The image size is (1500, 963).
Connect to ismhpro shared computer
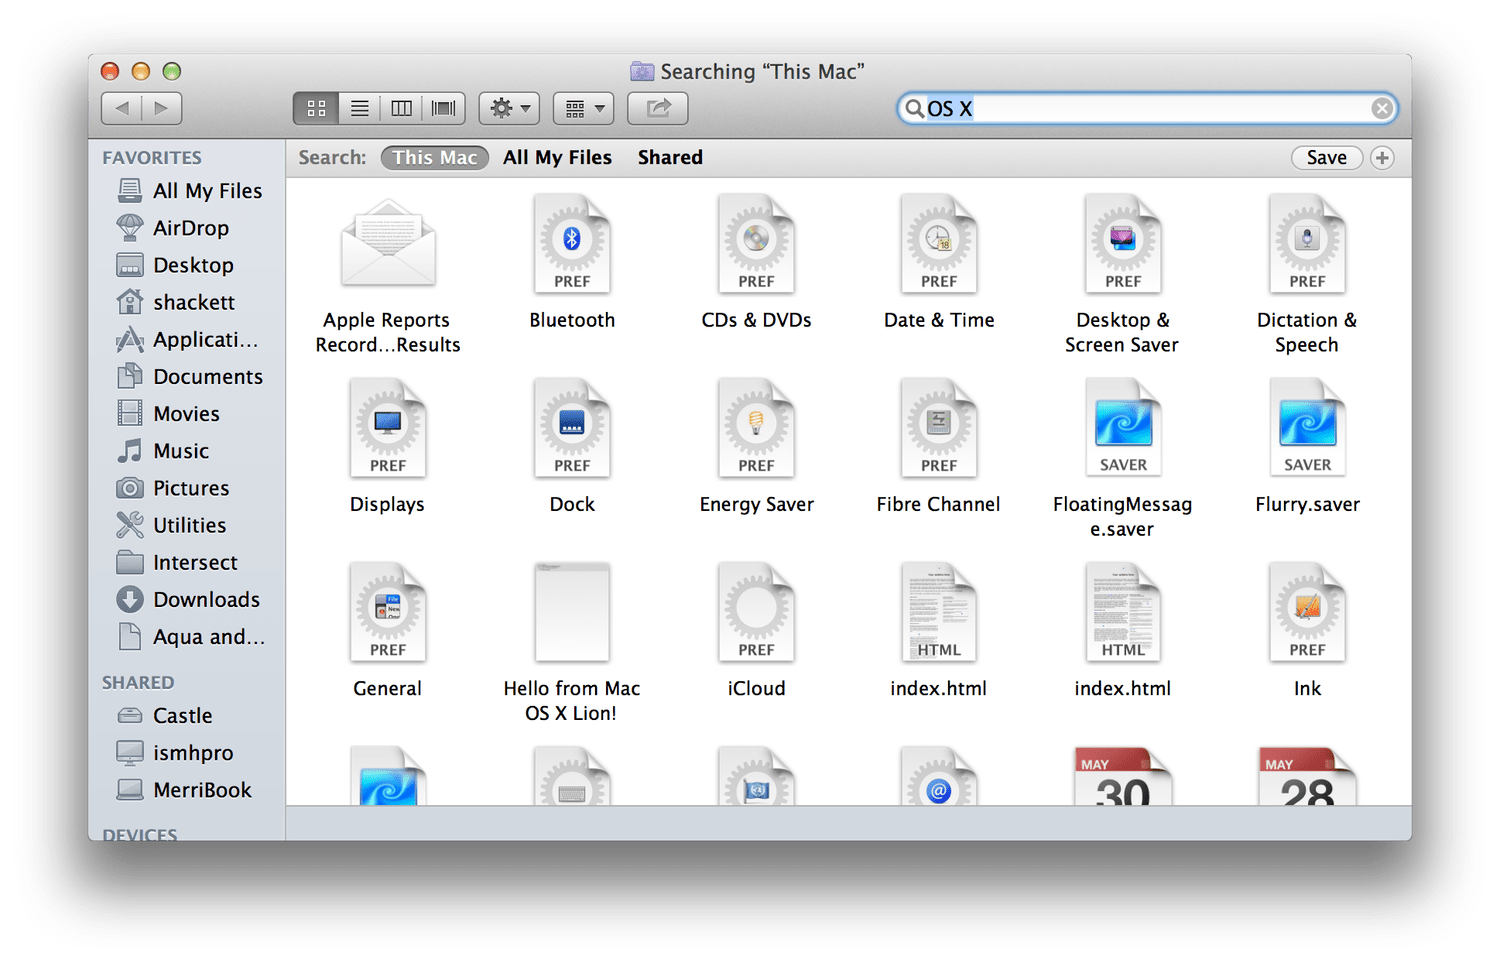point(175,752)
